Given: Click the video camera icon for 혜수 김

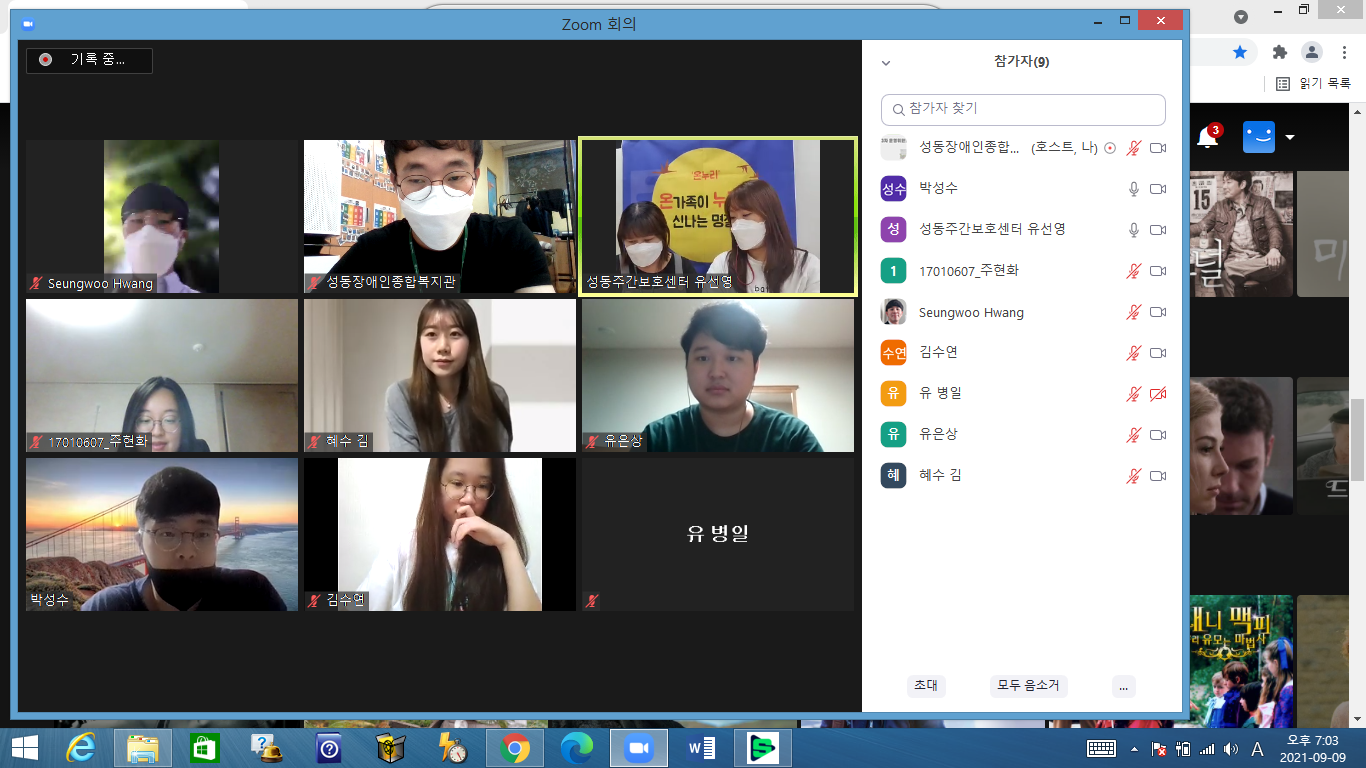Looking at the screenshot, I should [1158, 476].
